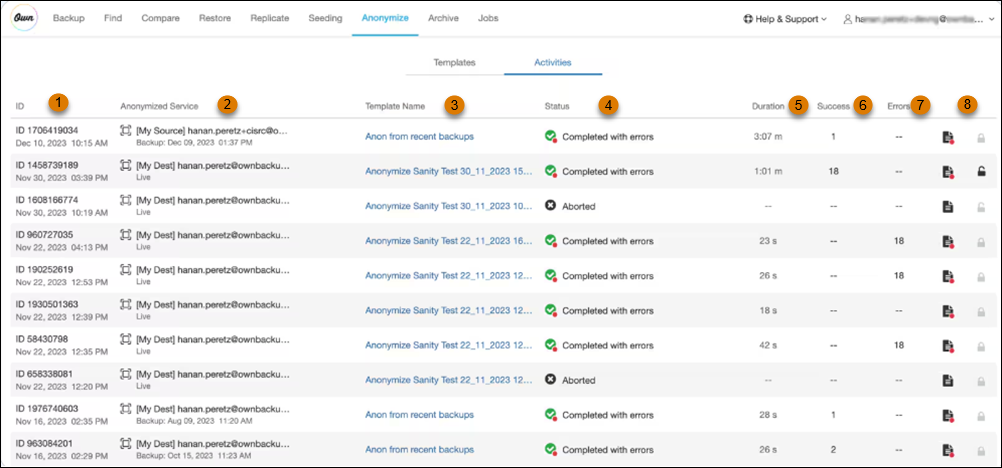
Task: Open the Jobs tab
Action: click(488, 19)
